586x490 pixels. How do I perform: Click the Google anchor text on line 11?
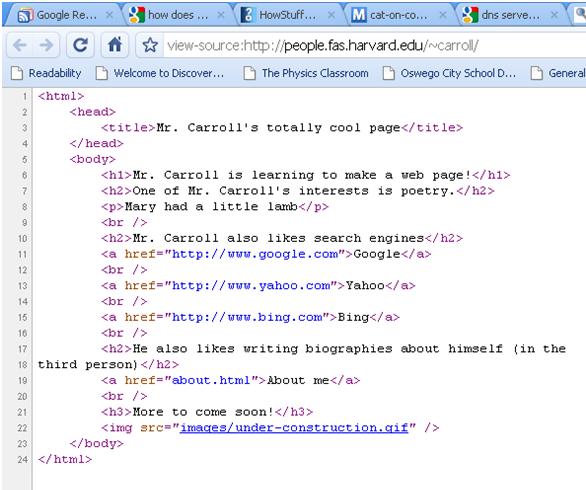(x=377, y=254)
